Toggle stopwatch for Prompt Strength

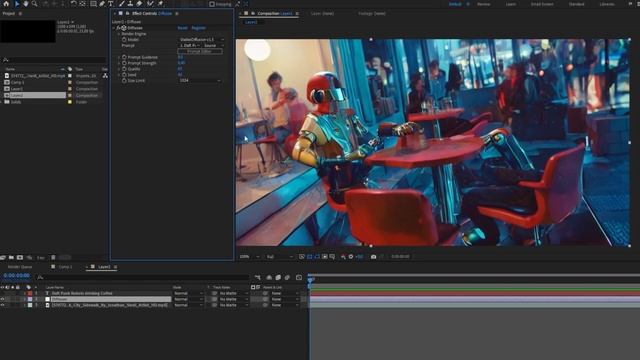[124, 63]
